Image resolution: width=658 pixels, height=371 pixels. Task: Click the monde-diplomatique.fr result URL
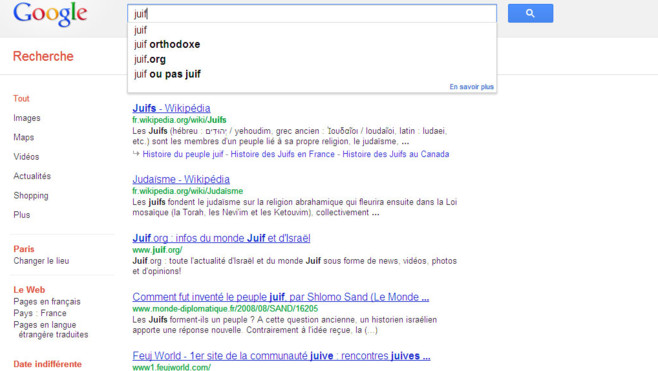tap(225, 308)
